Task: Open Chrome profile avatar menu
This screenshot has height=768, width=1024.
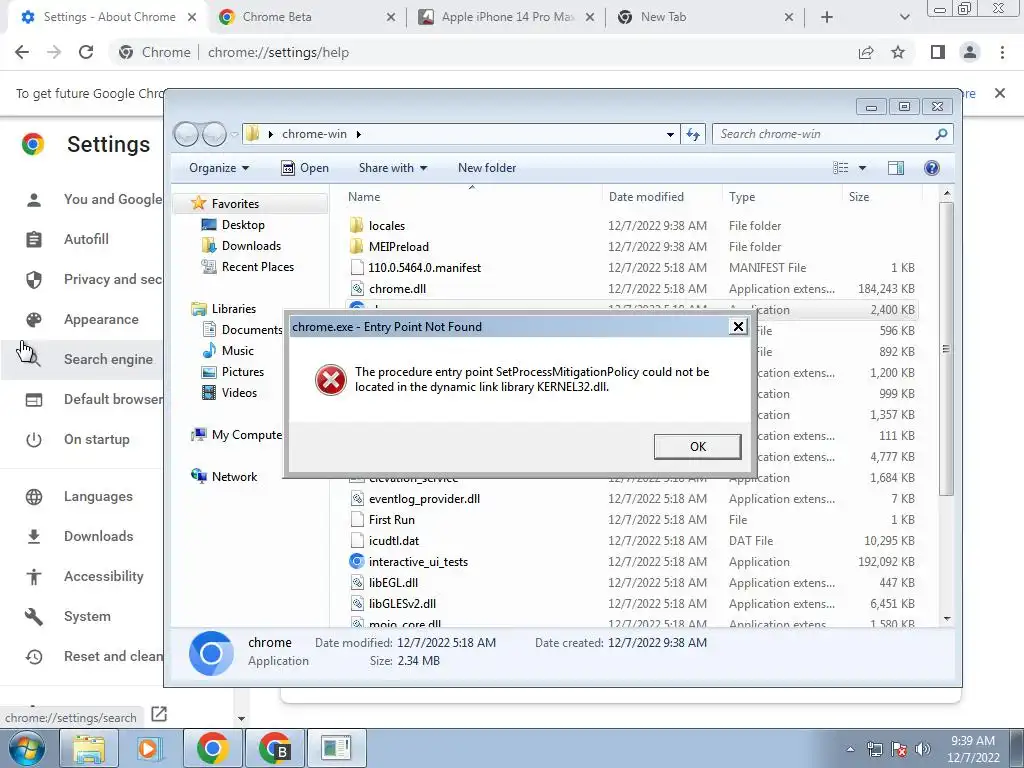Action: coord(970,52)
